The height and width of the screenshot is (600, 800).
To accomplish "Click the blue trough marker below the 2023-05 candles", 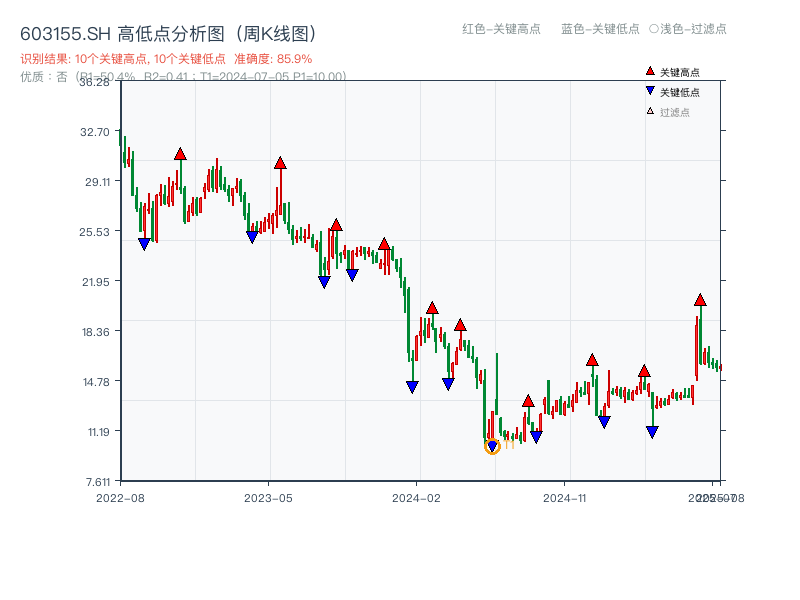I will click(x=250, y=237).
